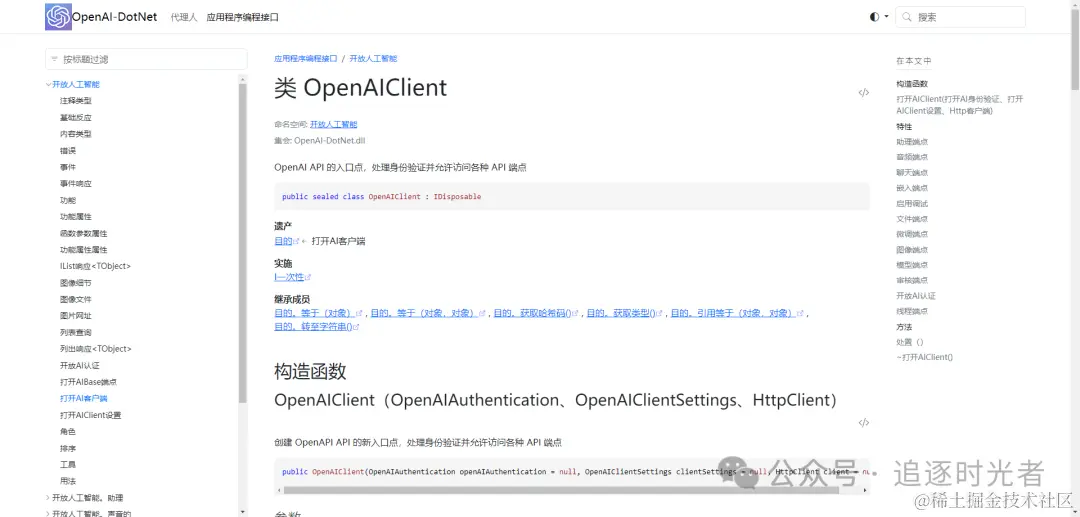Open the 开放人工智能 namespace link after 命名空间
Screen dimensions: 1080x517
(333, 125)
